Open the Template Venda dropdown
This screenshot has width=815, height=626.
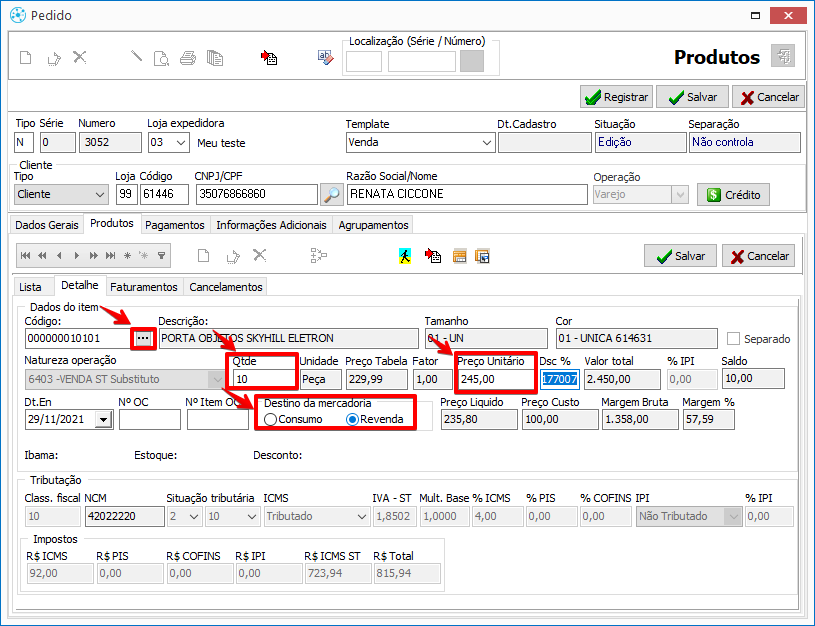coord(487,142)
